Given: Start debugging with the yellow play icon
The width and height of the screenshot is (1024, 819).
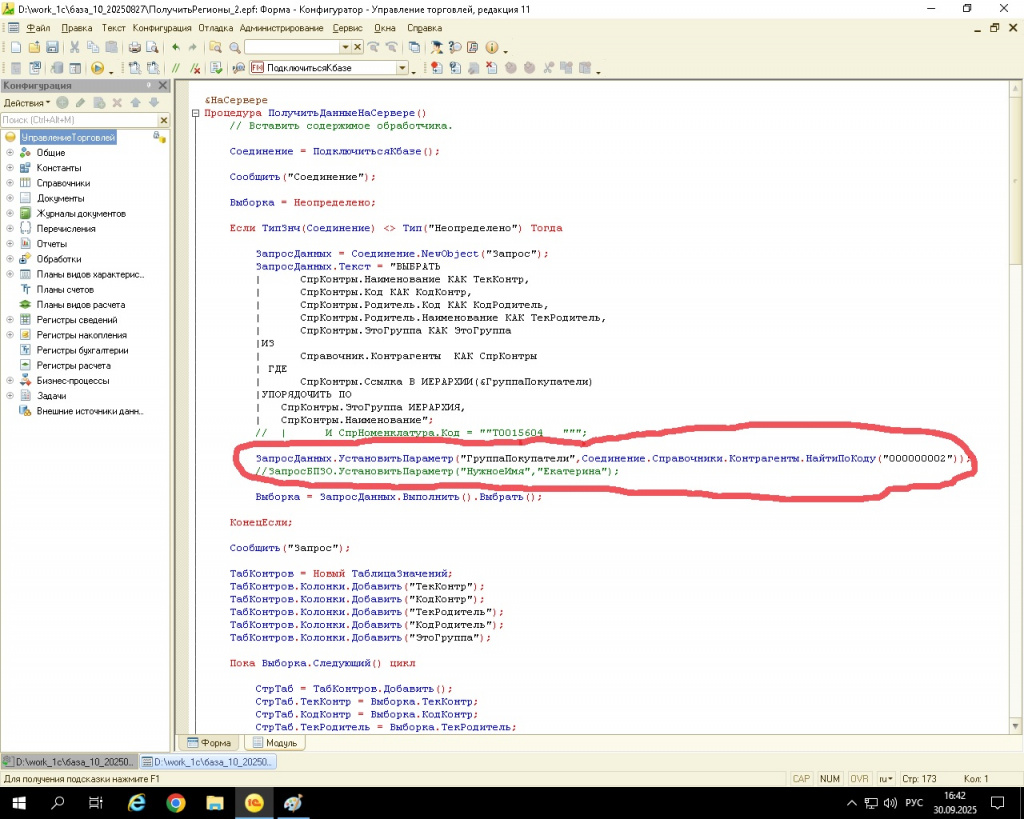Looking at the screenshot, I should (x=97, y=68).
